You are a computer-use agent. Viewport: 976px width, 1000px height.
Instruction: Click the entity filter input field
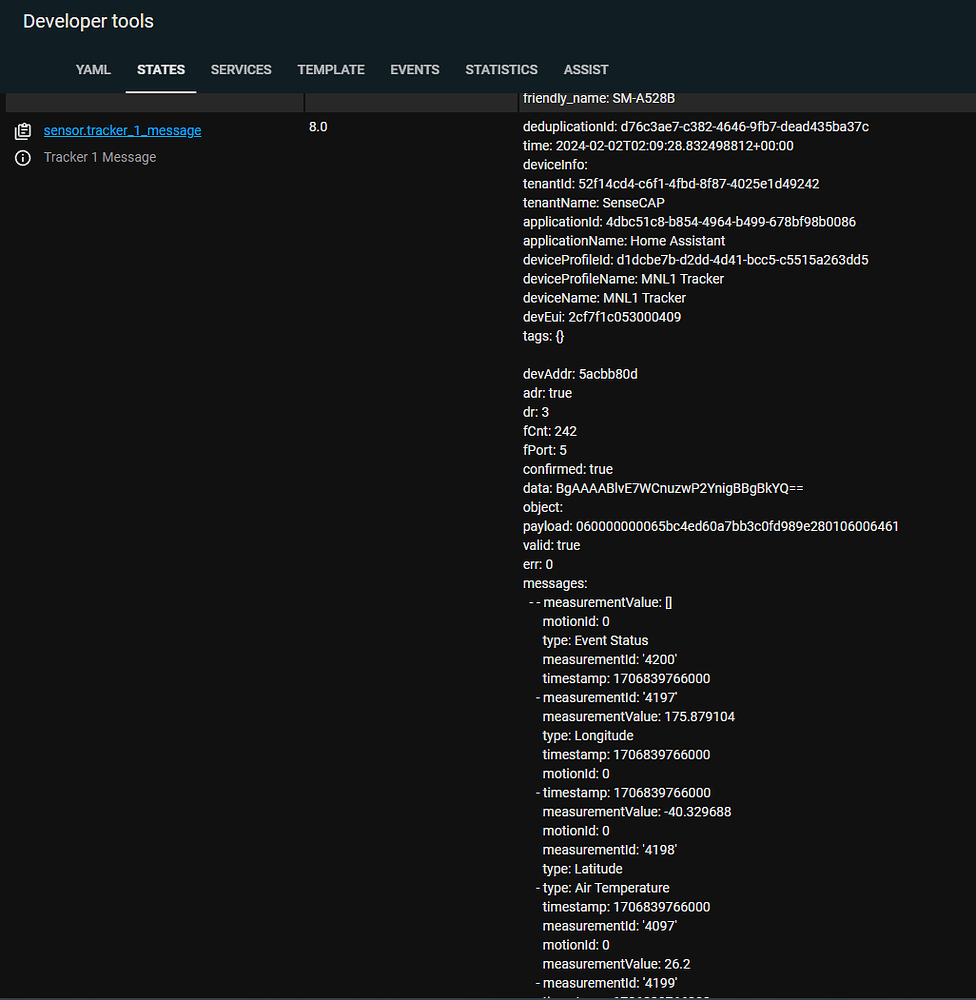(x=155, y=100)
